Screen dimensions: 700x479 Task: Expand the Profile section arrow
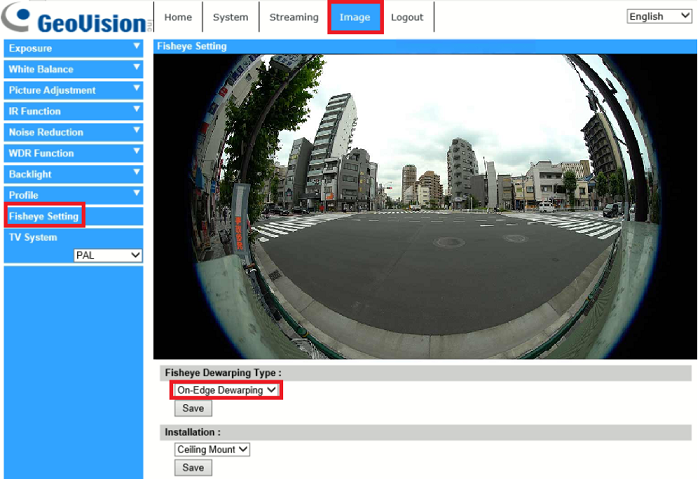click(x=137, y=193)
